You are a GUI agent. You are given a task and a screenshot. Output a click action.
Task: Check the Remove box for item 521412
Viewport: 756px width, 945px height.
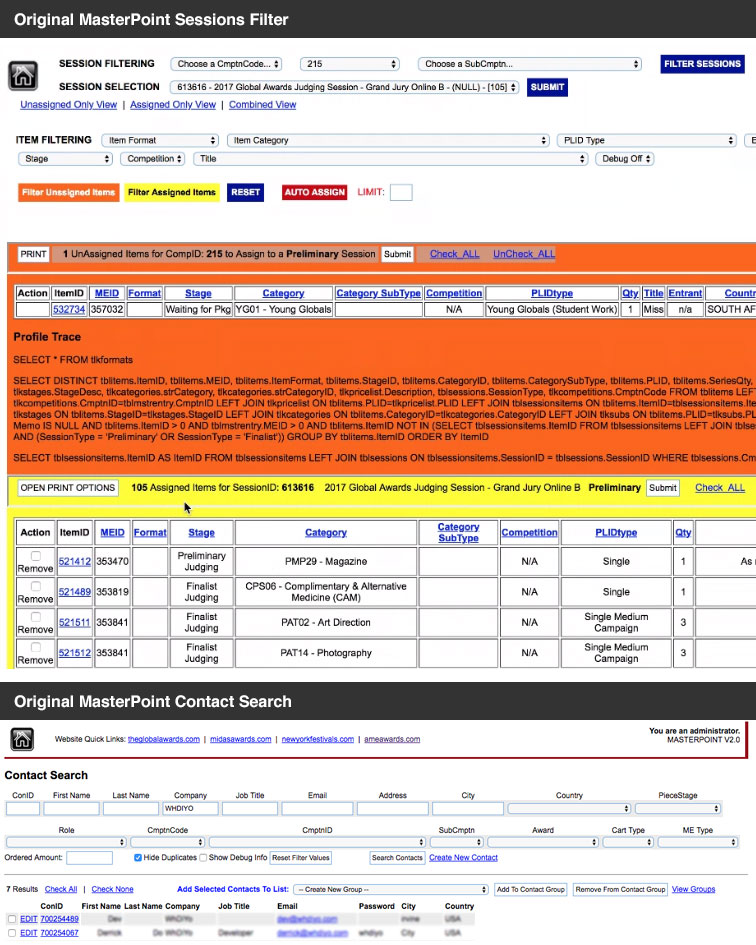coord(35,556)
